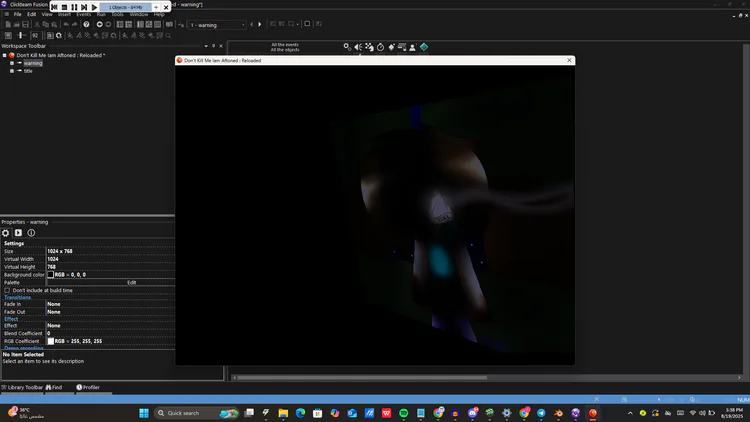Image resolution: width=750 pixels, height=422 pixels.
Task: Click 'All the events' filter text
Action: pos(285,44)
